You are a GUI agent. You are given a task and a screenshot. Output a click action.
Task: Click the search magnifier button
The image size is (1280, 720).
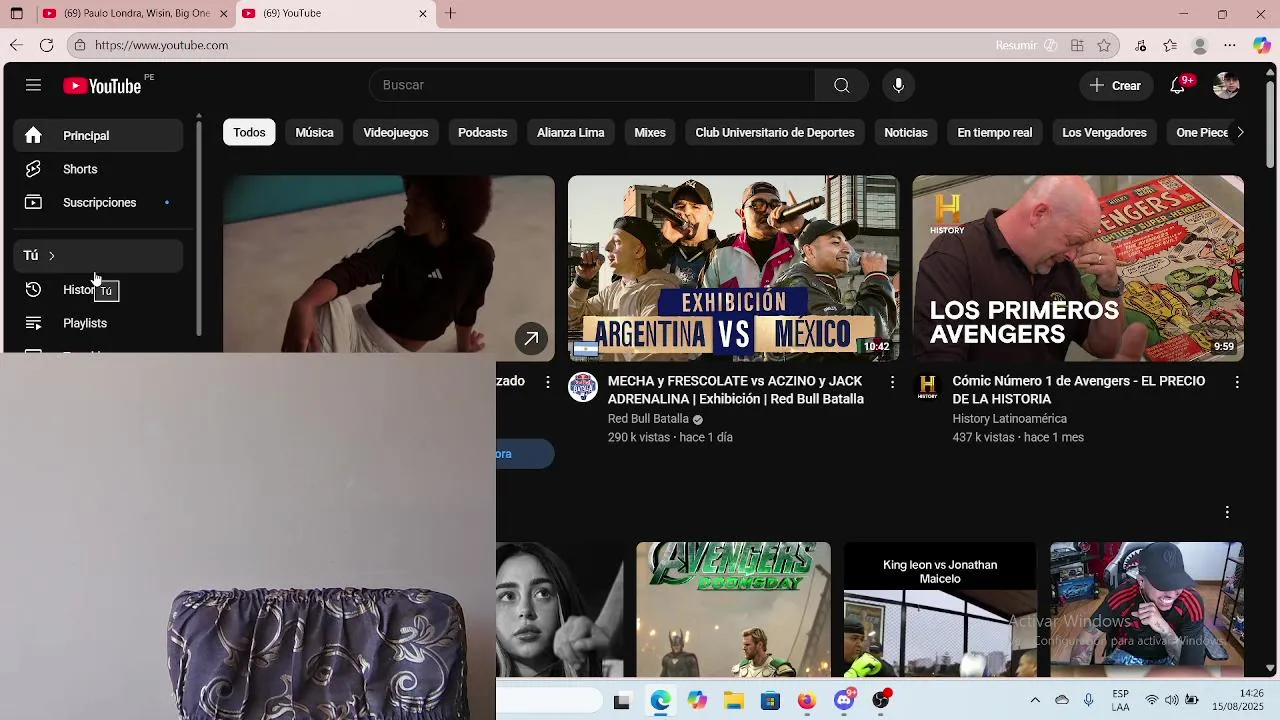(x=841, y=85)
